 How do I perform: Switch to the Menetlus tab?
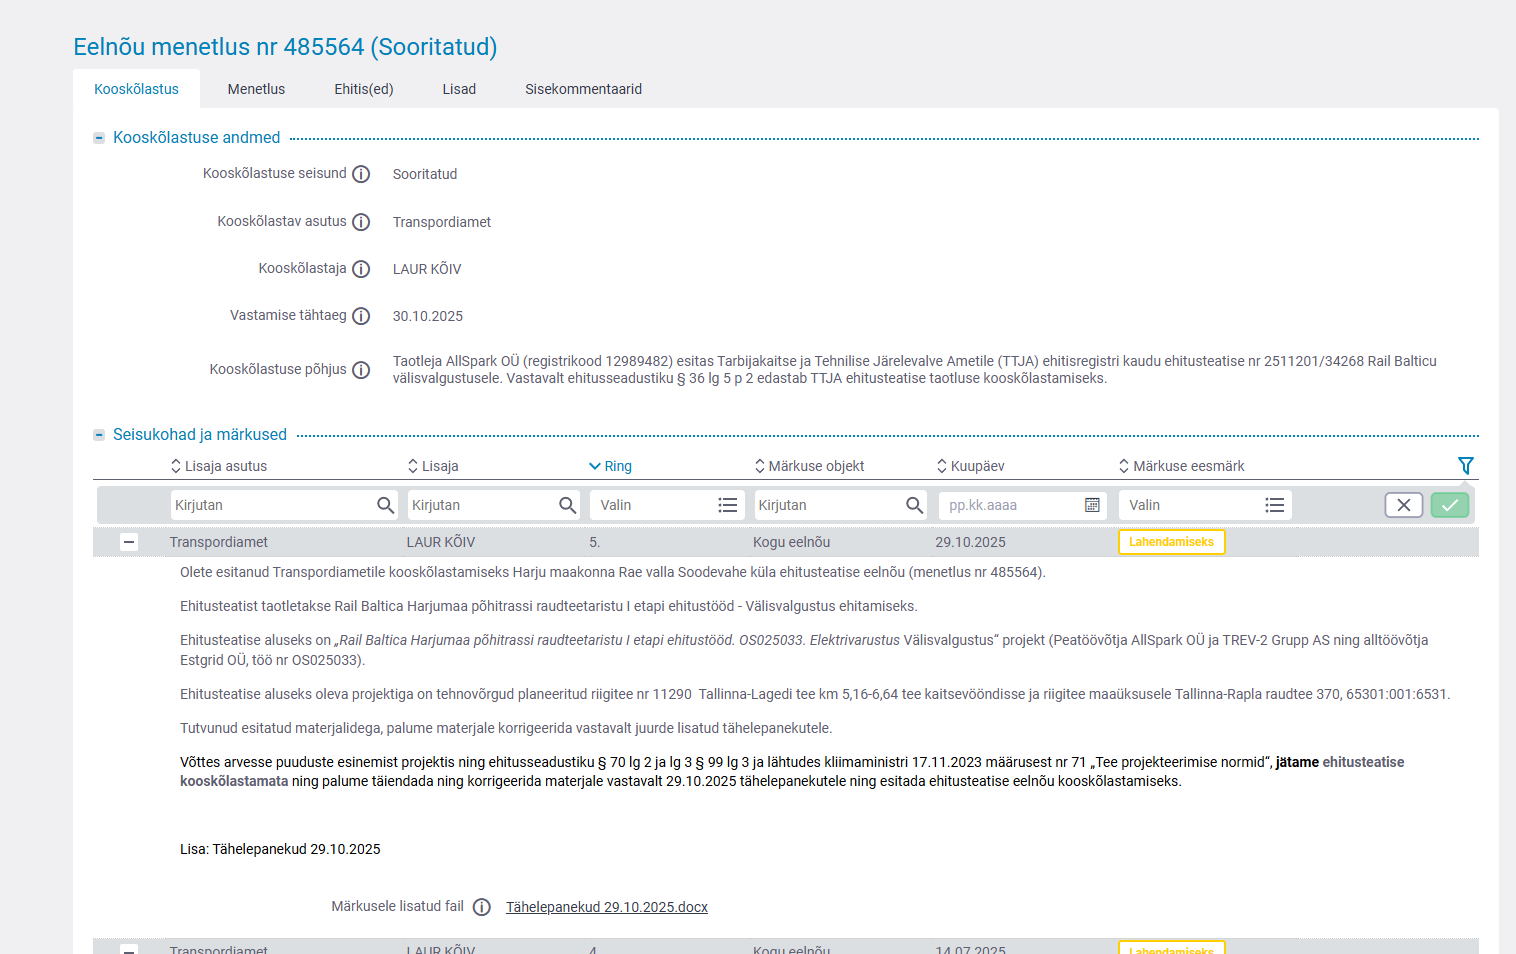(256, 89)
